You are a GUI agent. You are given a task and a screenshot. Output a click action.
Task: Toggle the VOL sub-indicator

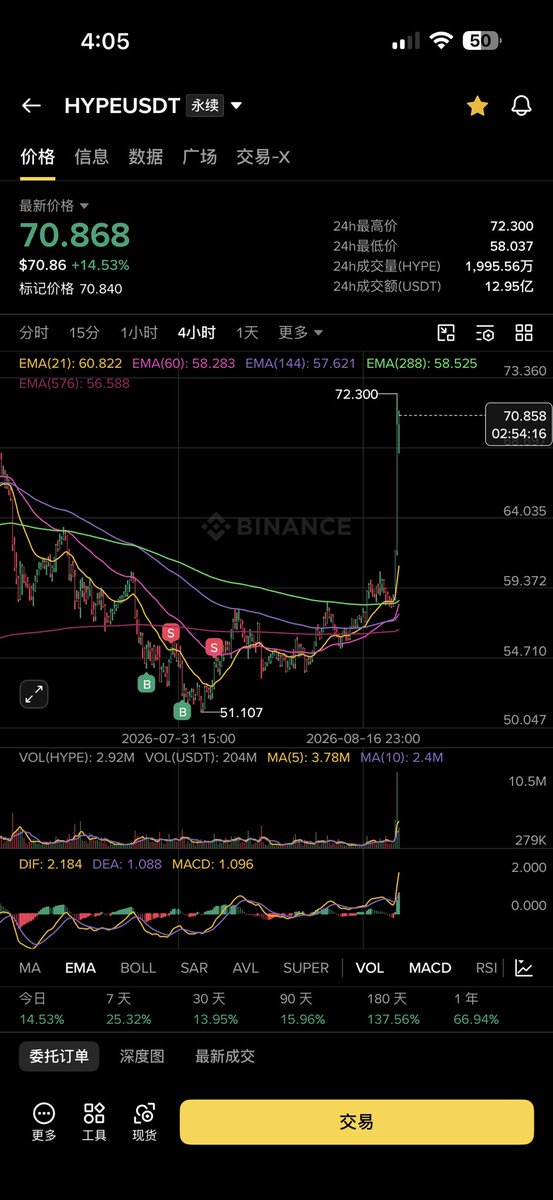(369, 968)
